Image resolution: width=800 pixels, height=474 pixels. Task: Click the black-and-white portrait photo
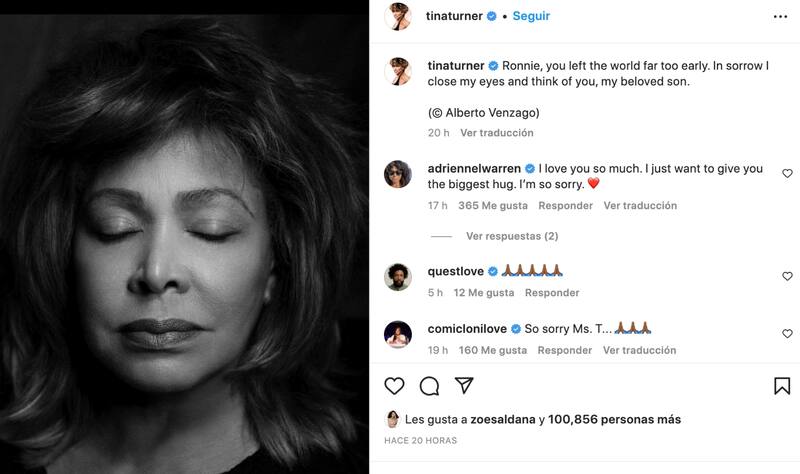[x=184, y=237]
